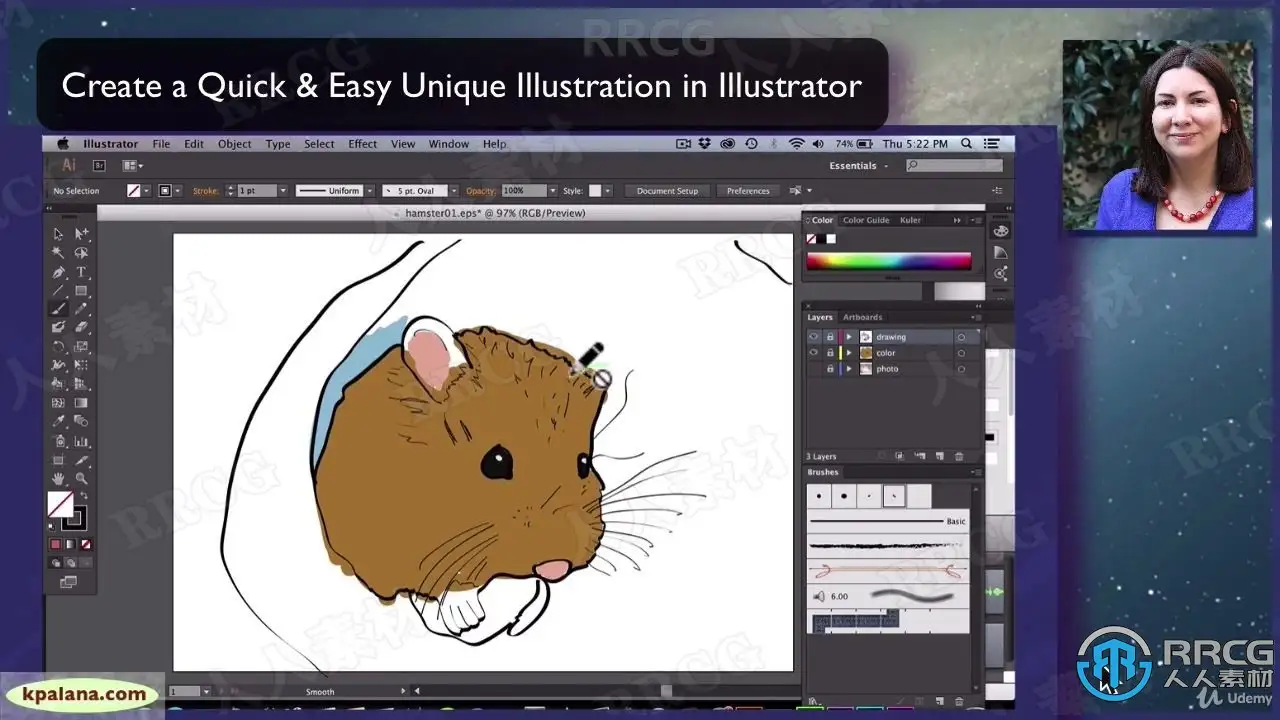Activate the Hand tool
The image size is (1280, 720).
click(x=59, y=479)
